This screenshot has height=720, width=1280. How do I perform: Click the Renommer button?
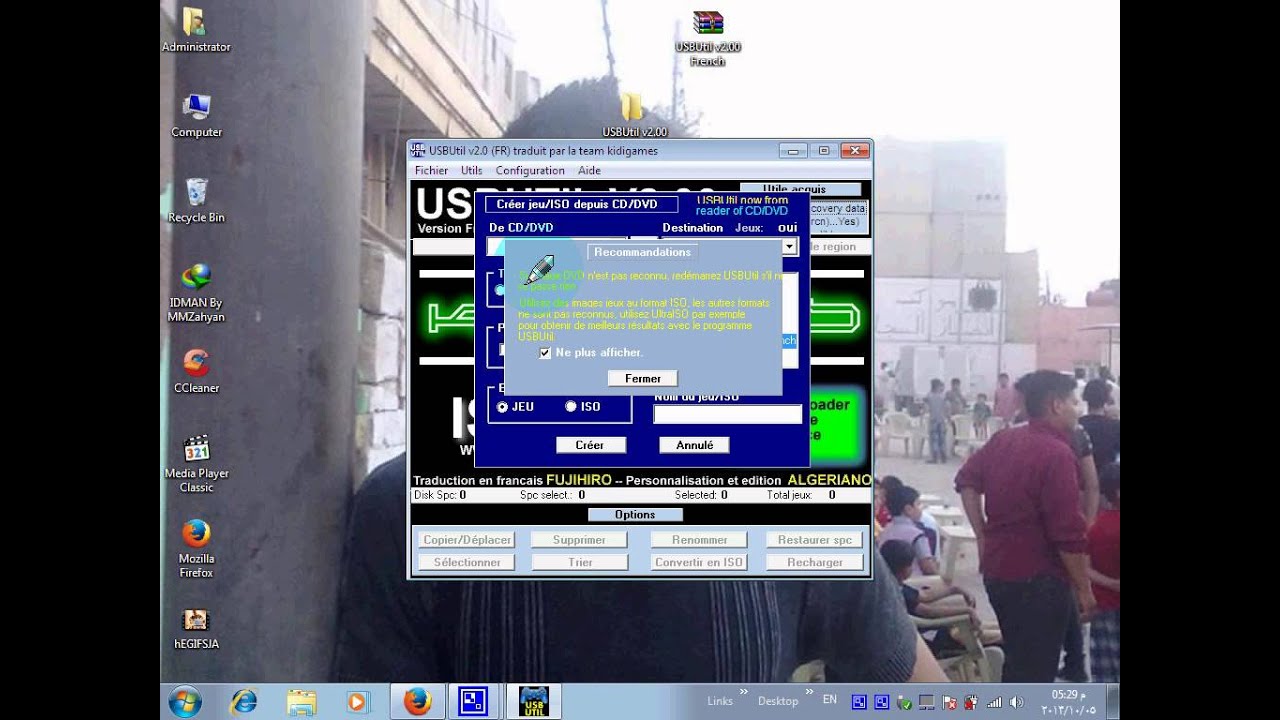700,540
